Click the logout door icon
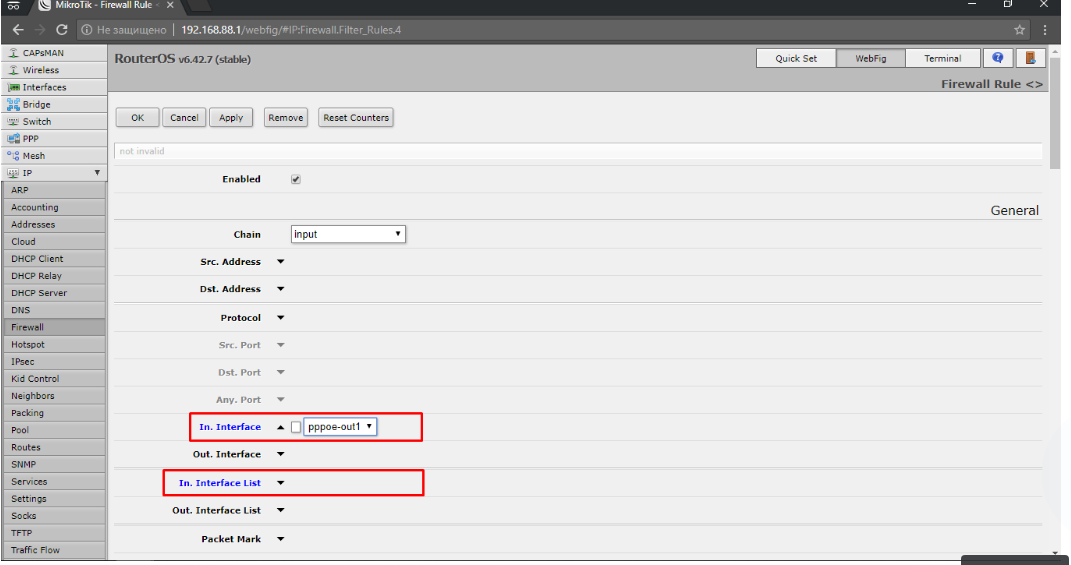 click(x=1031, y=58)
